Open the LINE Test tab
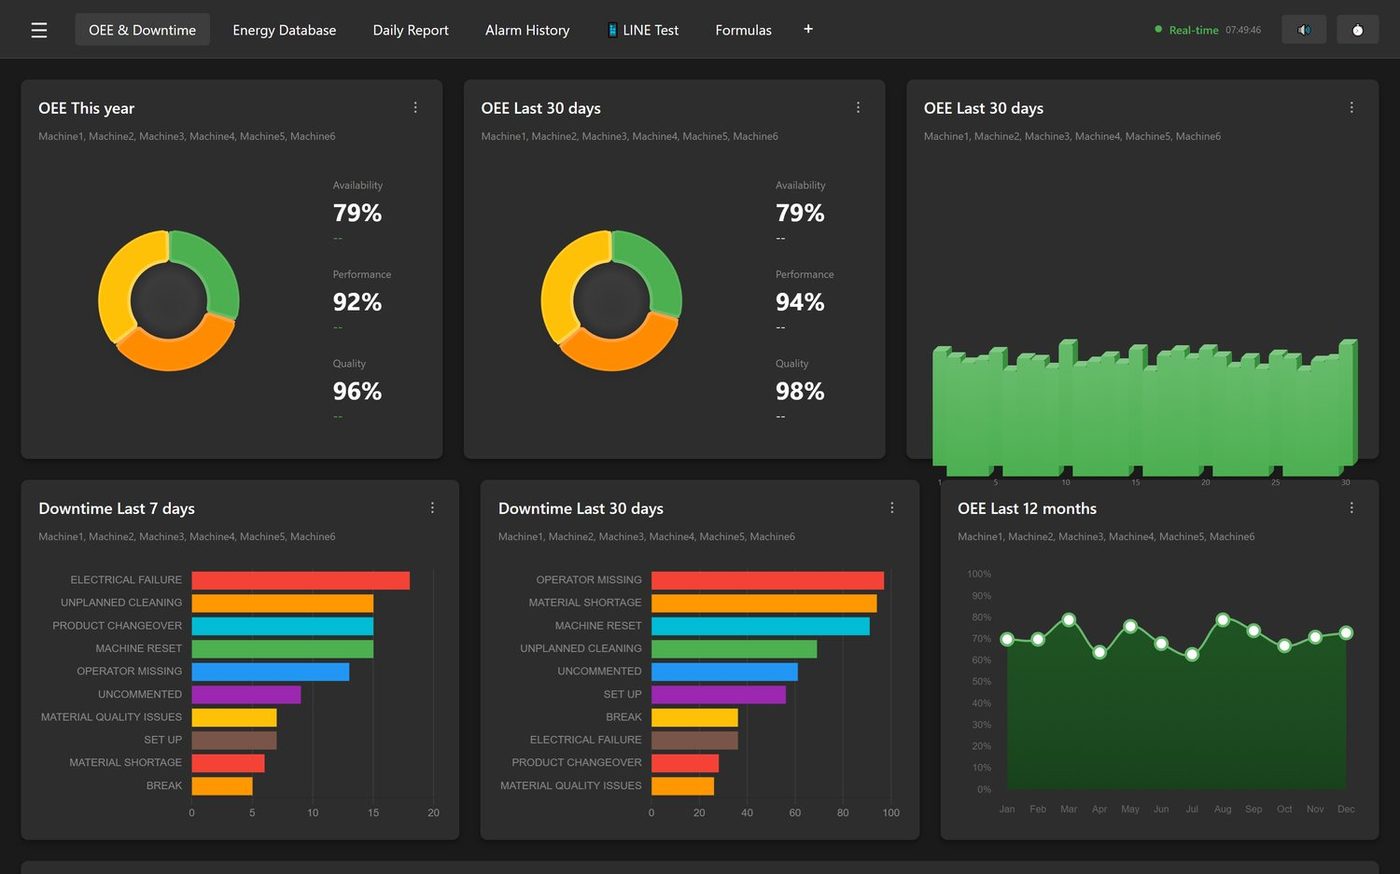Viewport: 1400px width, 874px height. coord(642,30)
